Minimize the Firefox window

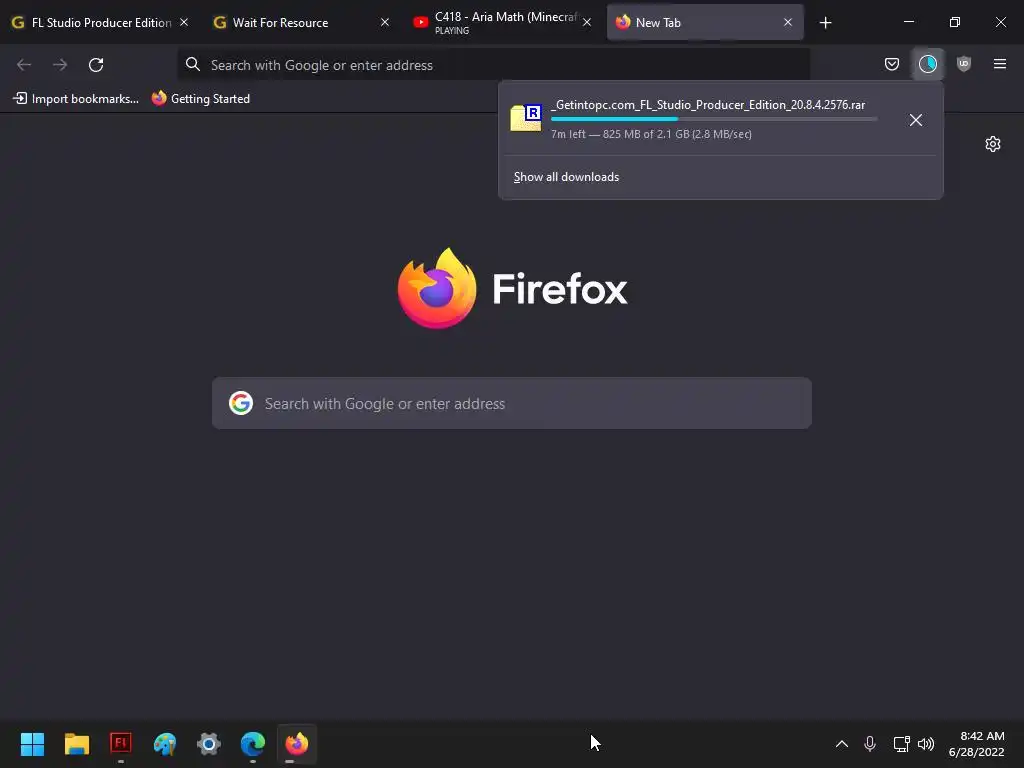point(908,22)
